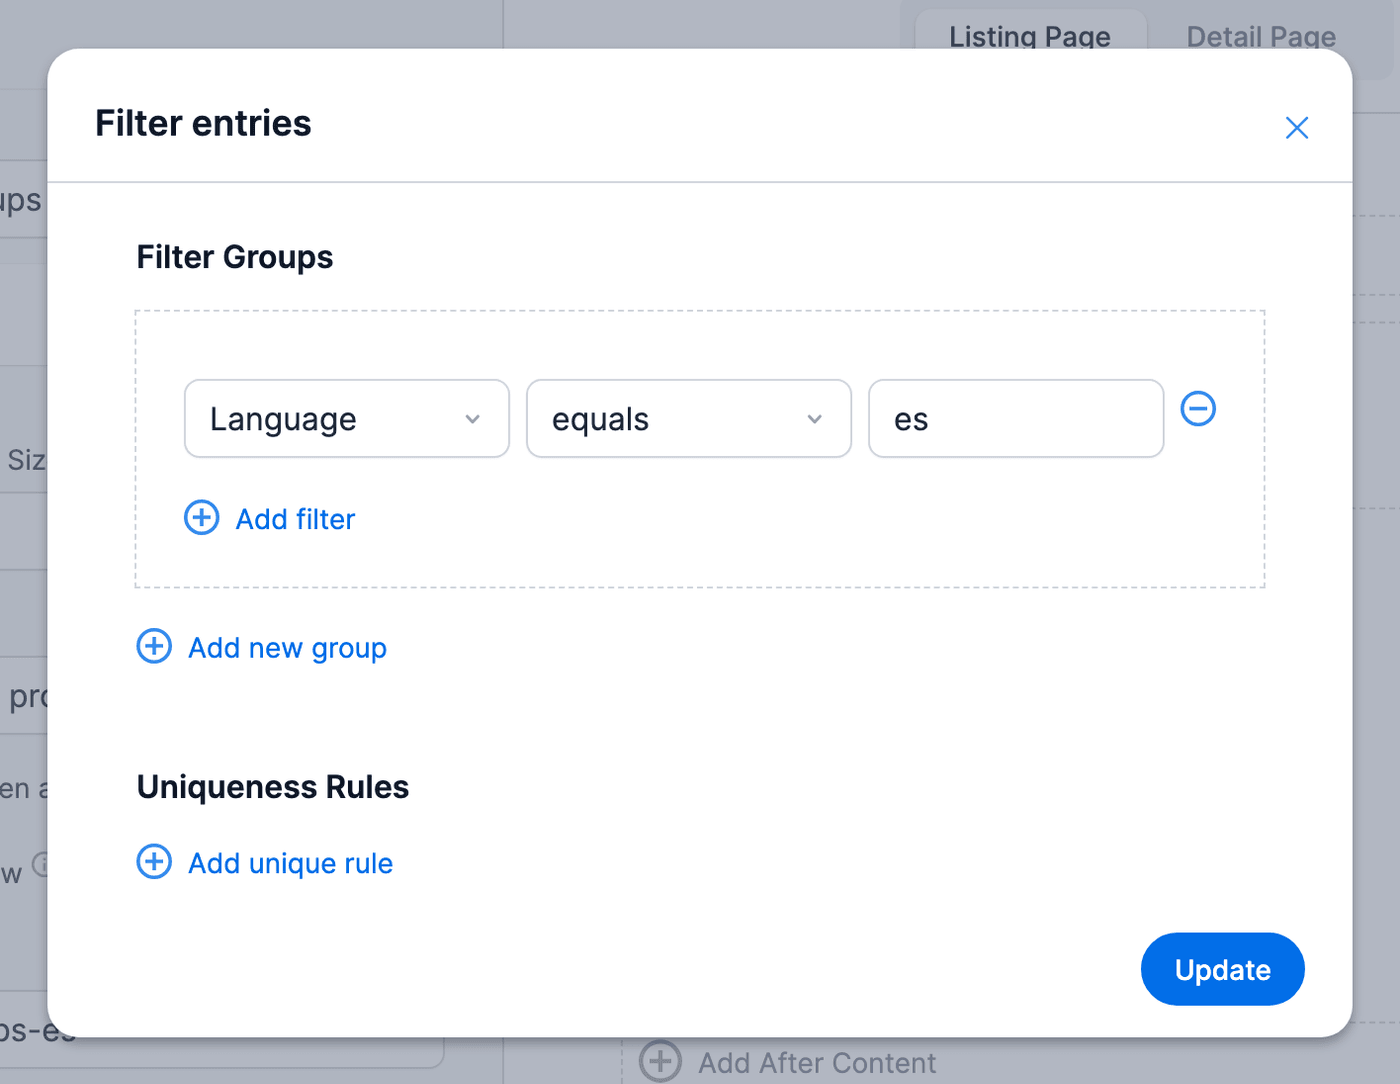Click the Uniqueness Rules heading
Viewport: 1400px width, 1084px height.
click(x=273, y=787)
